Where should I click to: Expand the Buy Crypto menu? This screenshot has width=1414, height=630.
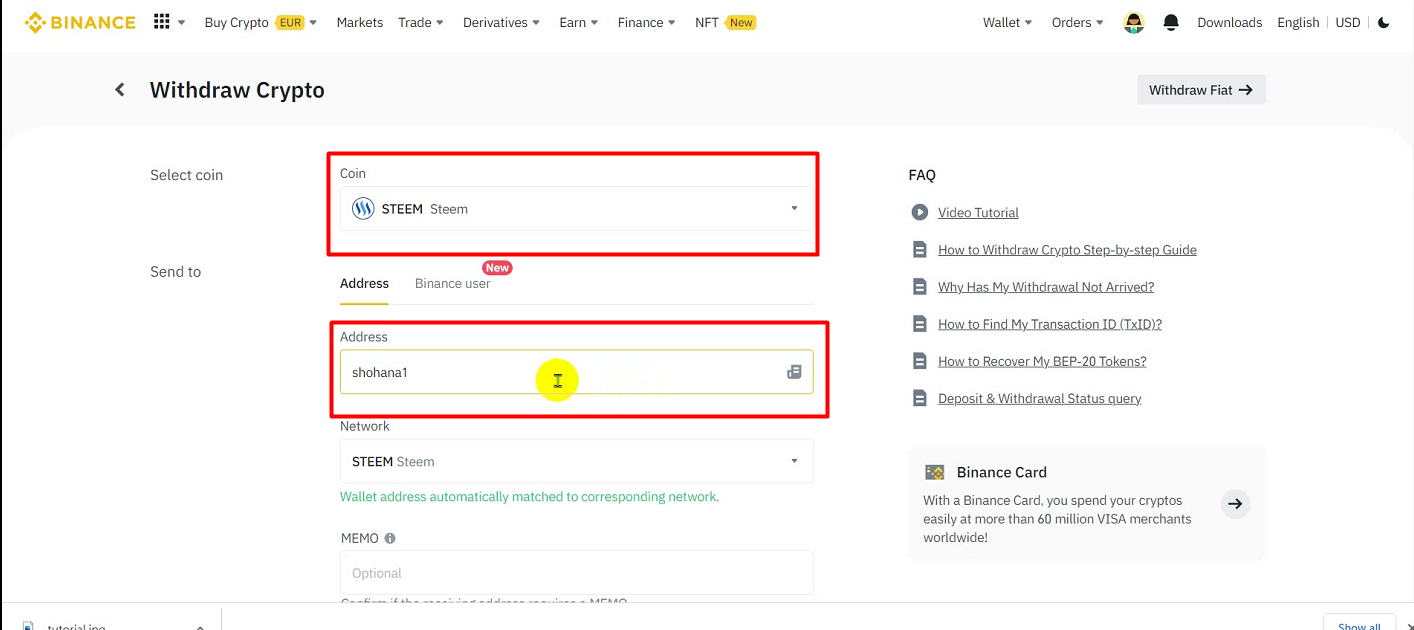[x=260, y=22]
